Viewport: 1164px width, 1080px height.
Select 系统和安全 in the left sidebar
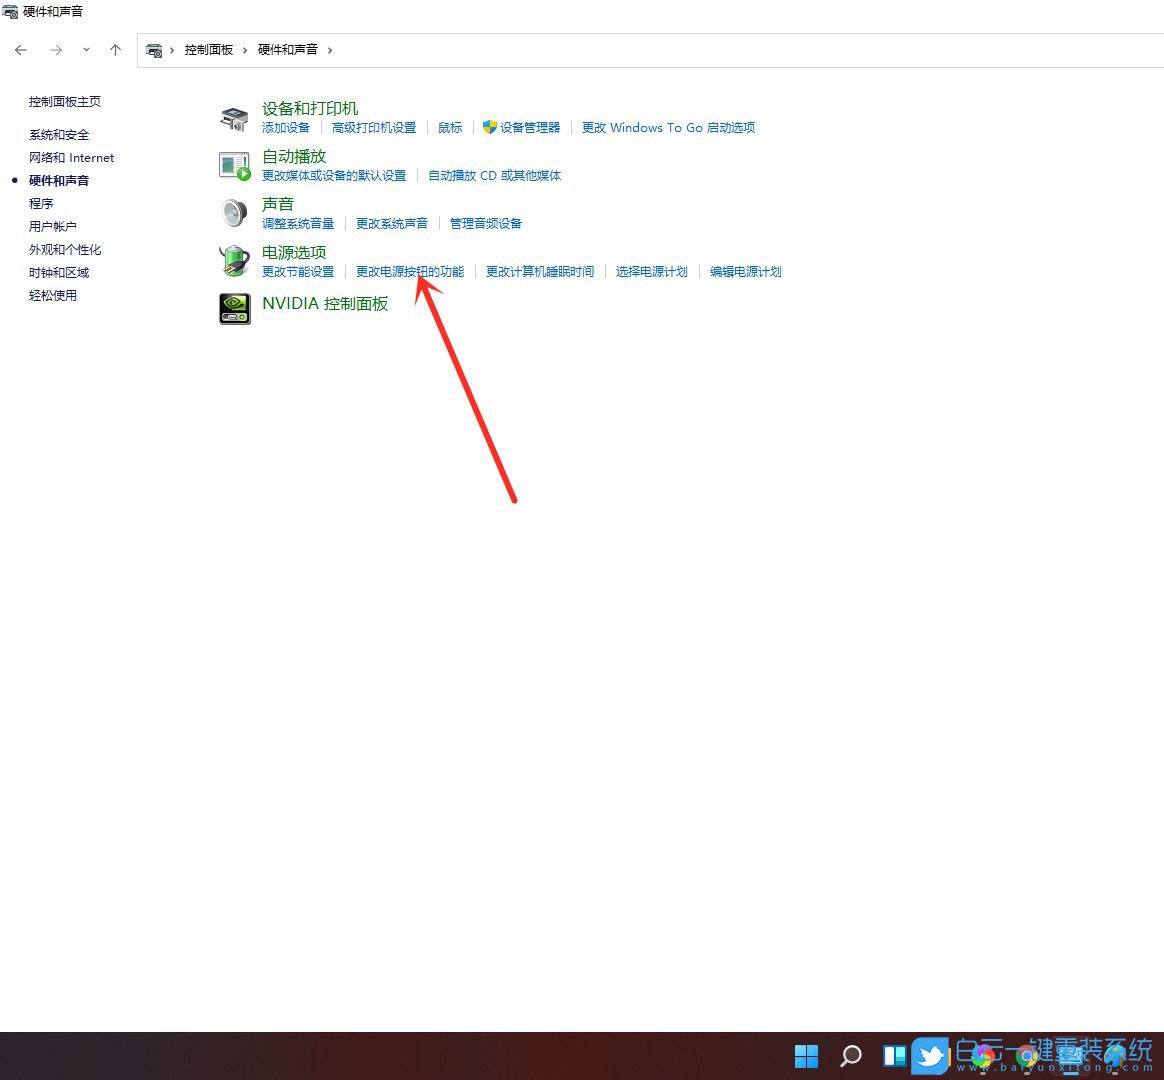(59, 135)
